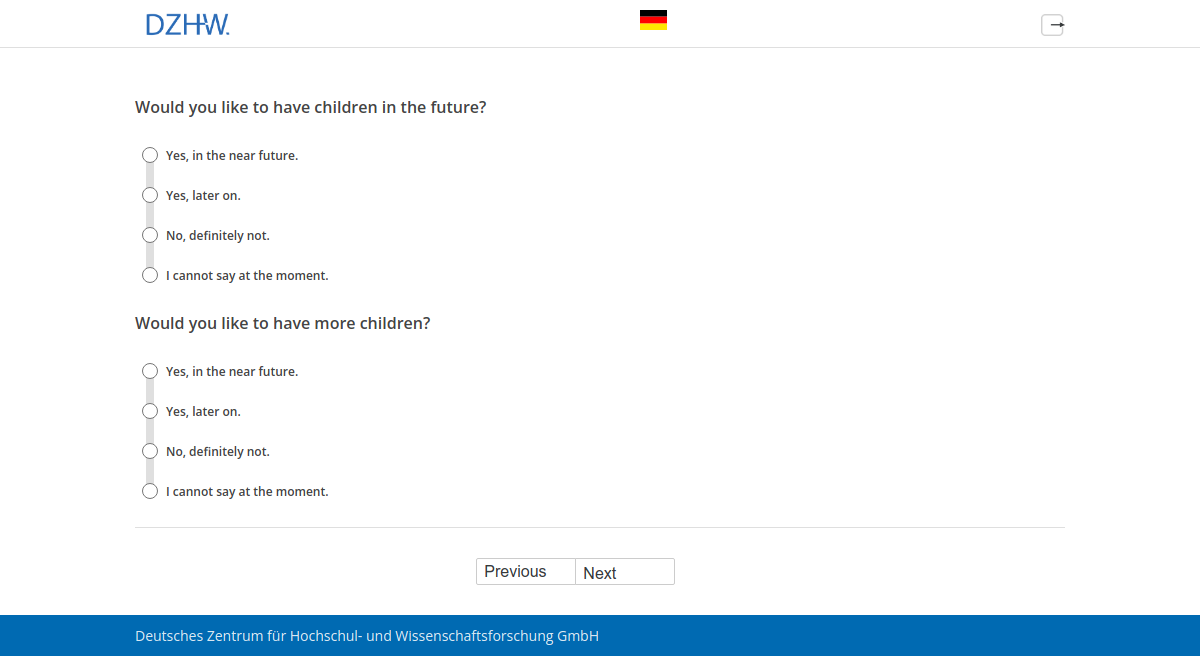
Task: Switch language using the flag symbol
Action: [x=654, y=18]
